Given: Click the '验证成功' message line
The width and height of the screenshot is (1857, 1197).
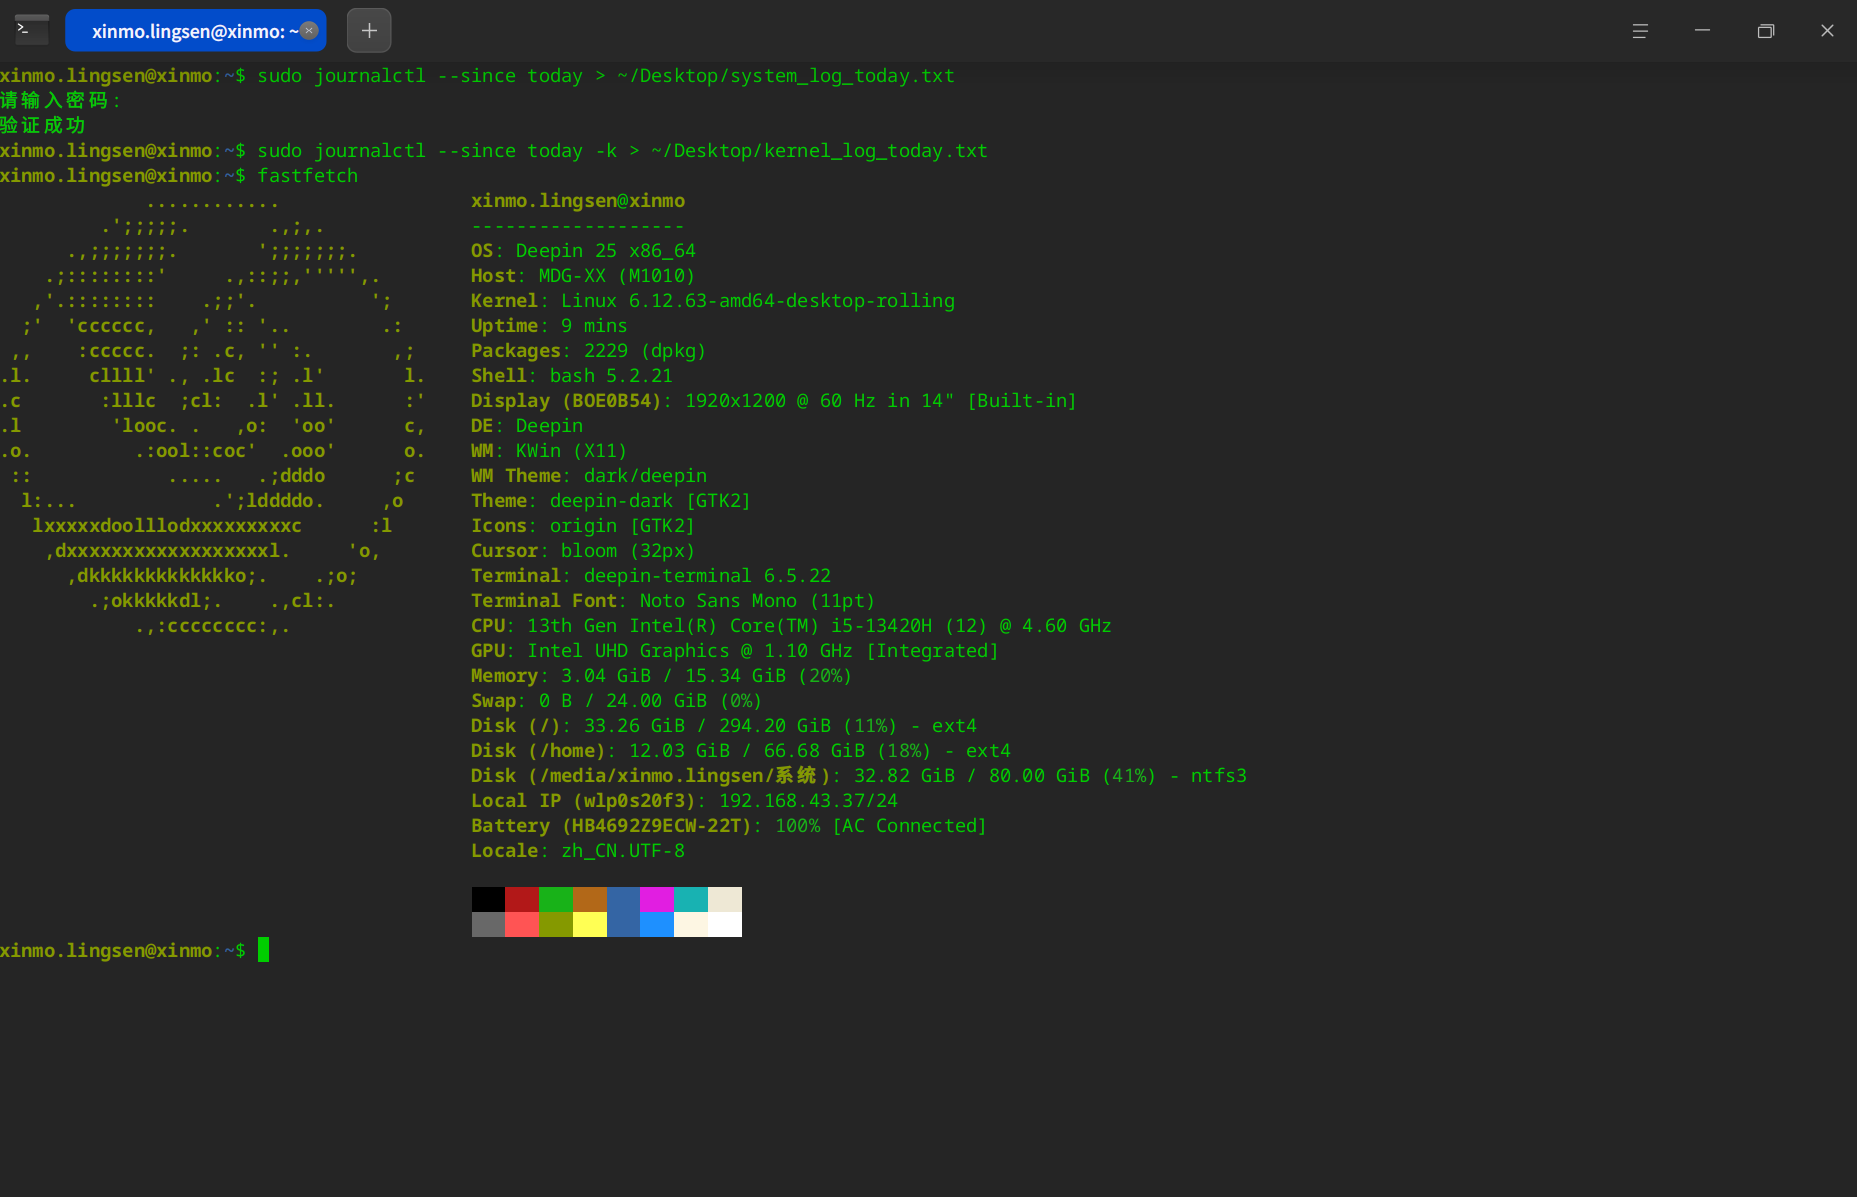Looking at the screenshot, I should coord(43,126).
